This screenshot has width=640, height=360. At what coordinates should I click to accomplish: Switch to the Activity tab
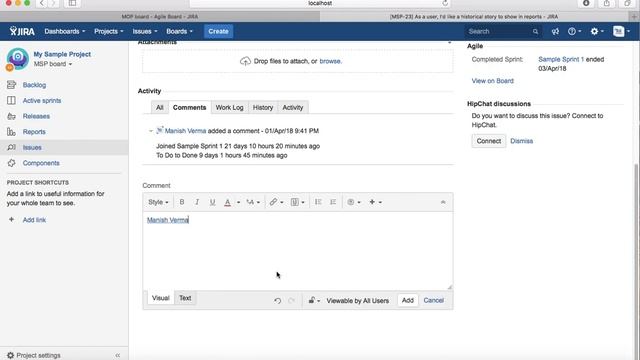click(x=293, y=107)
